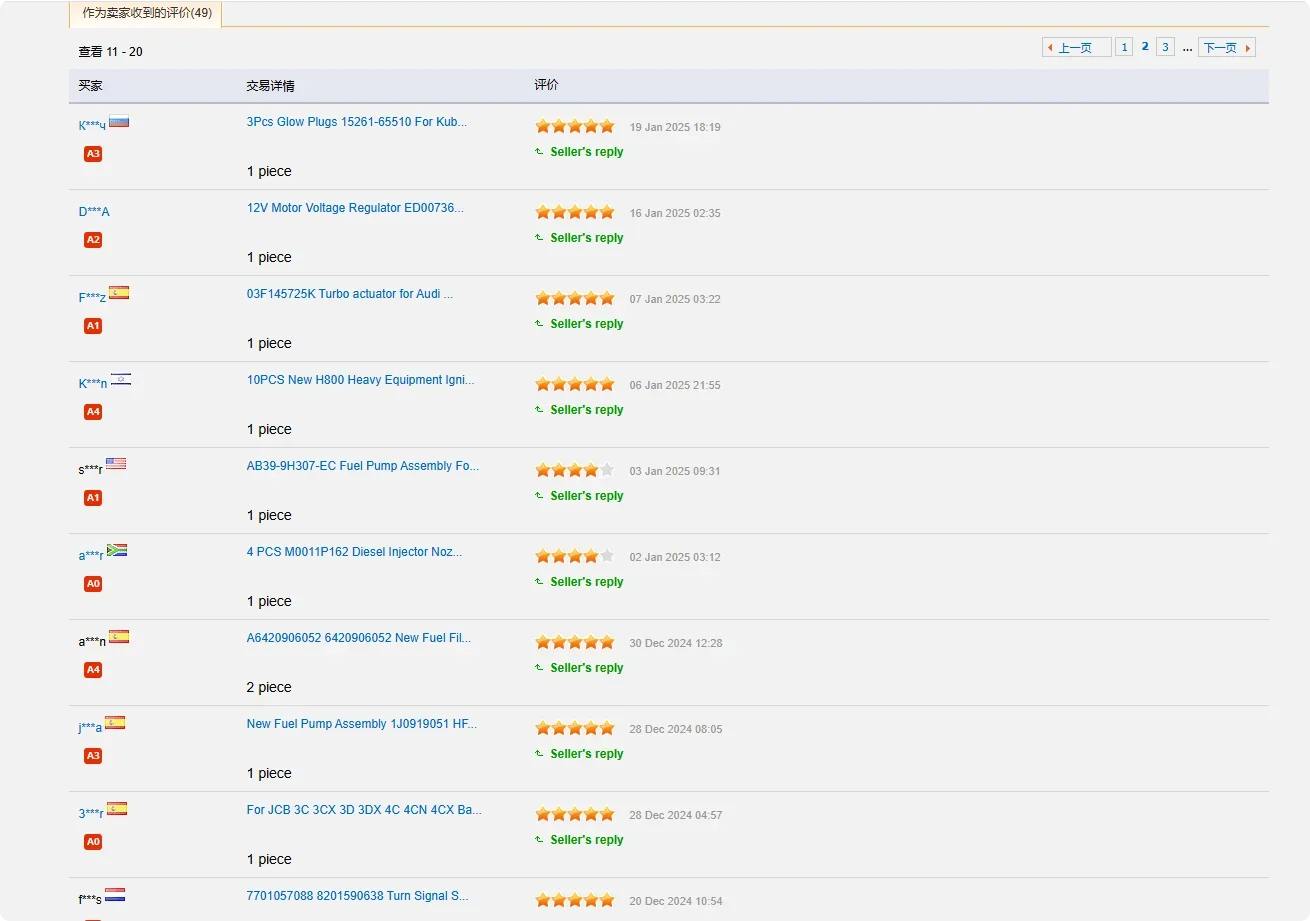Click the Israeli flag beside buyer K***n
The height and width of the screenshot is (921, 1310).
[121, 379]
